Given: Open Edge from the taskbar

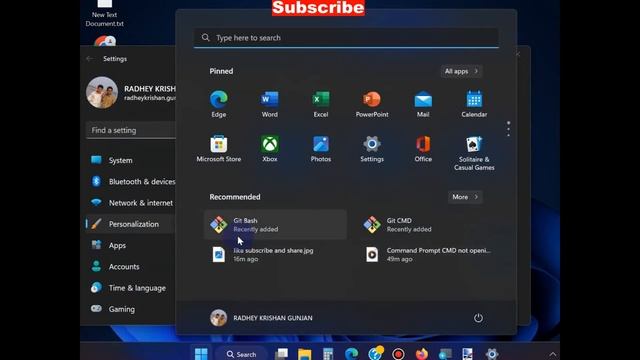Looking at the screenshot, I should tap(351, 354).
